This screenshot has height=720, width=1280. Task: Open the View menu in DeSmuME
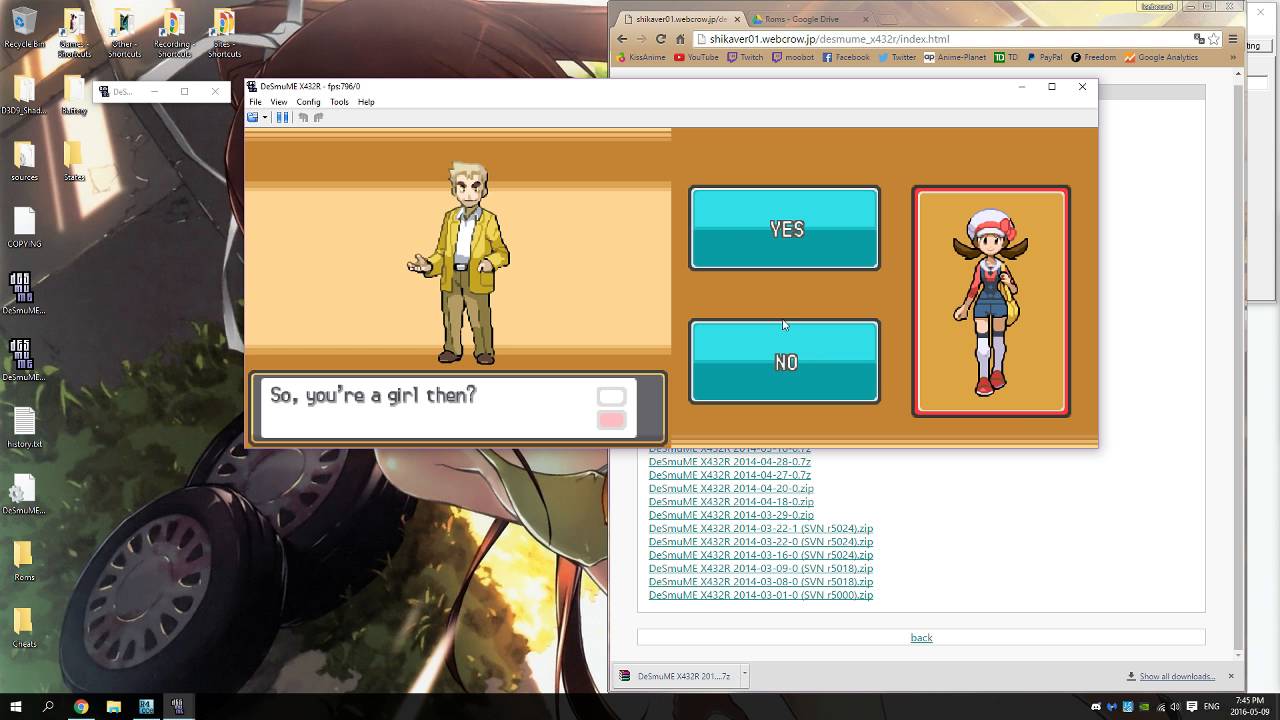pos(278,102)
